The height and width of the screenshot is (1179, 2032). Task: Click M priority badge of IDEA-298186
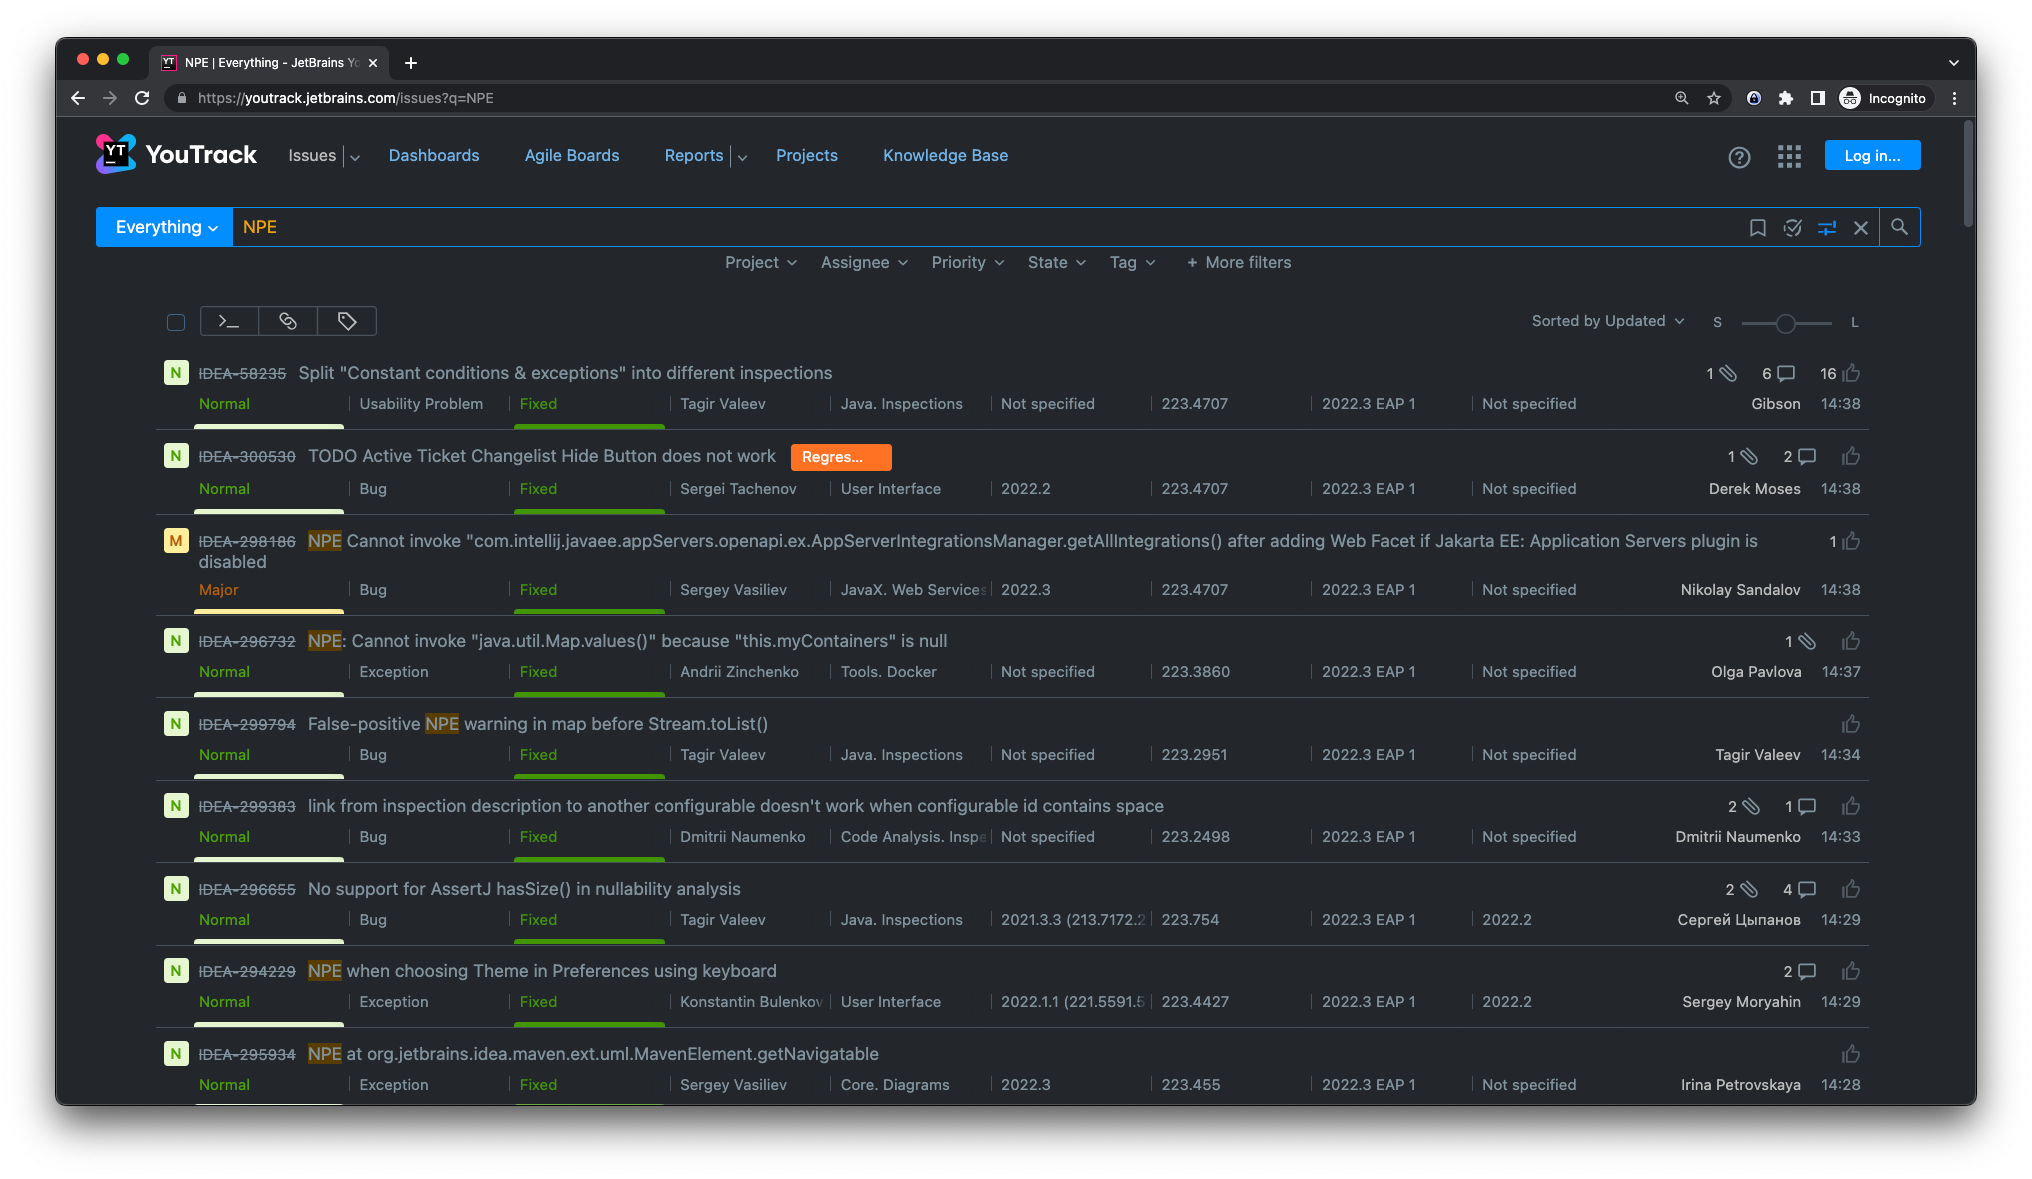[176, 541]
